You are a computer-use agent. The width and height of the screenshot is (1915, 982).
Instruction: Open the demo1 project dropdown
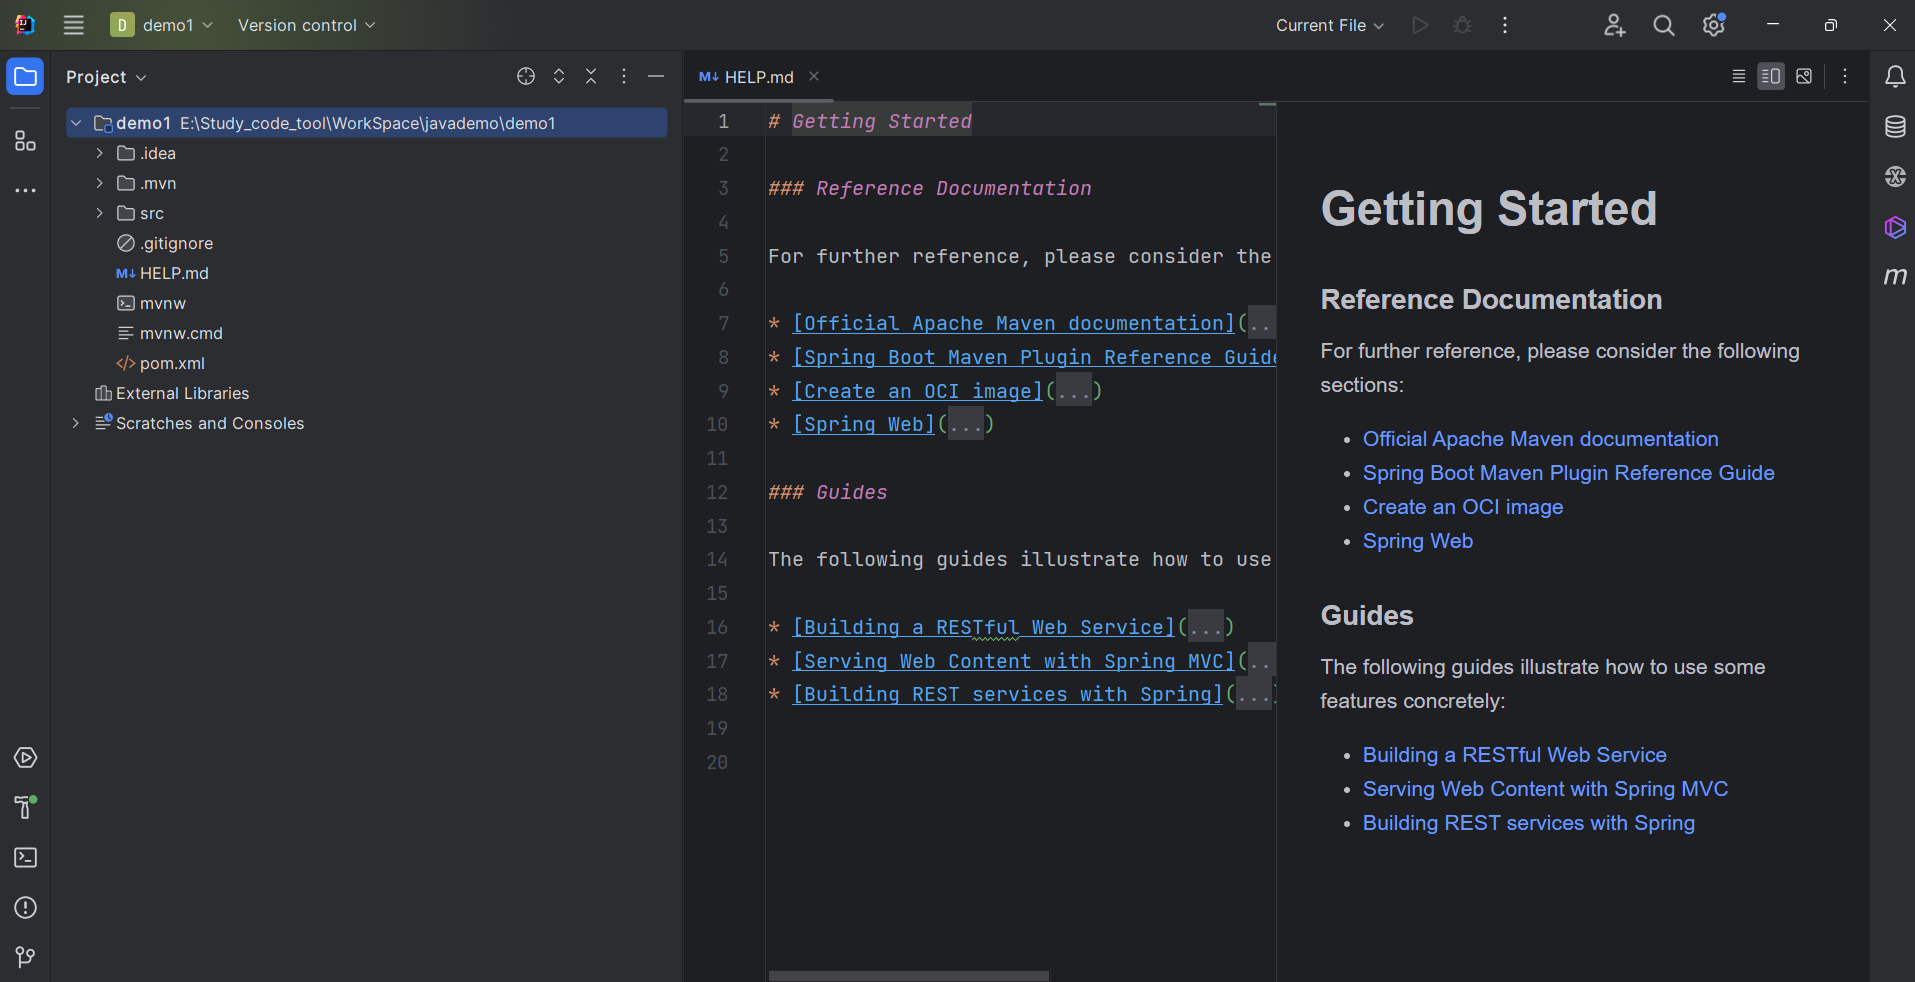click(162, 25)
